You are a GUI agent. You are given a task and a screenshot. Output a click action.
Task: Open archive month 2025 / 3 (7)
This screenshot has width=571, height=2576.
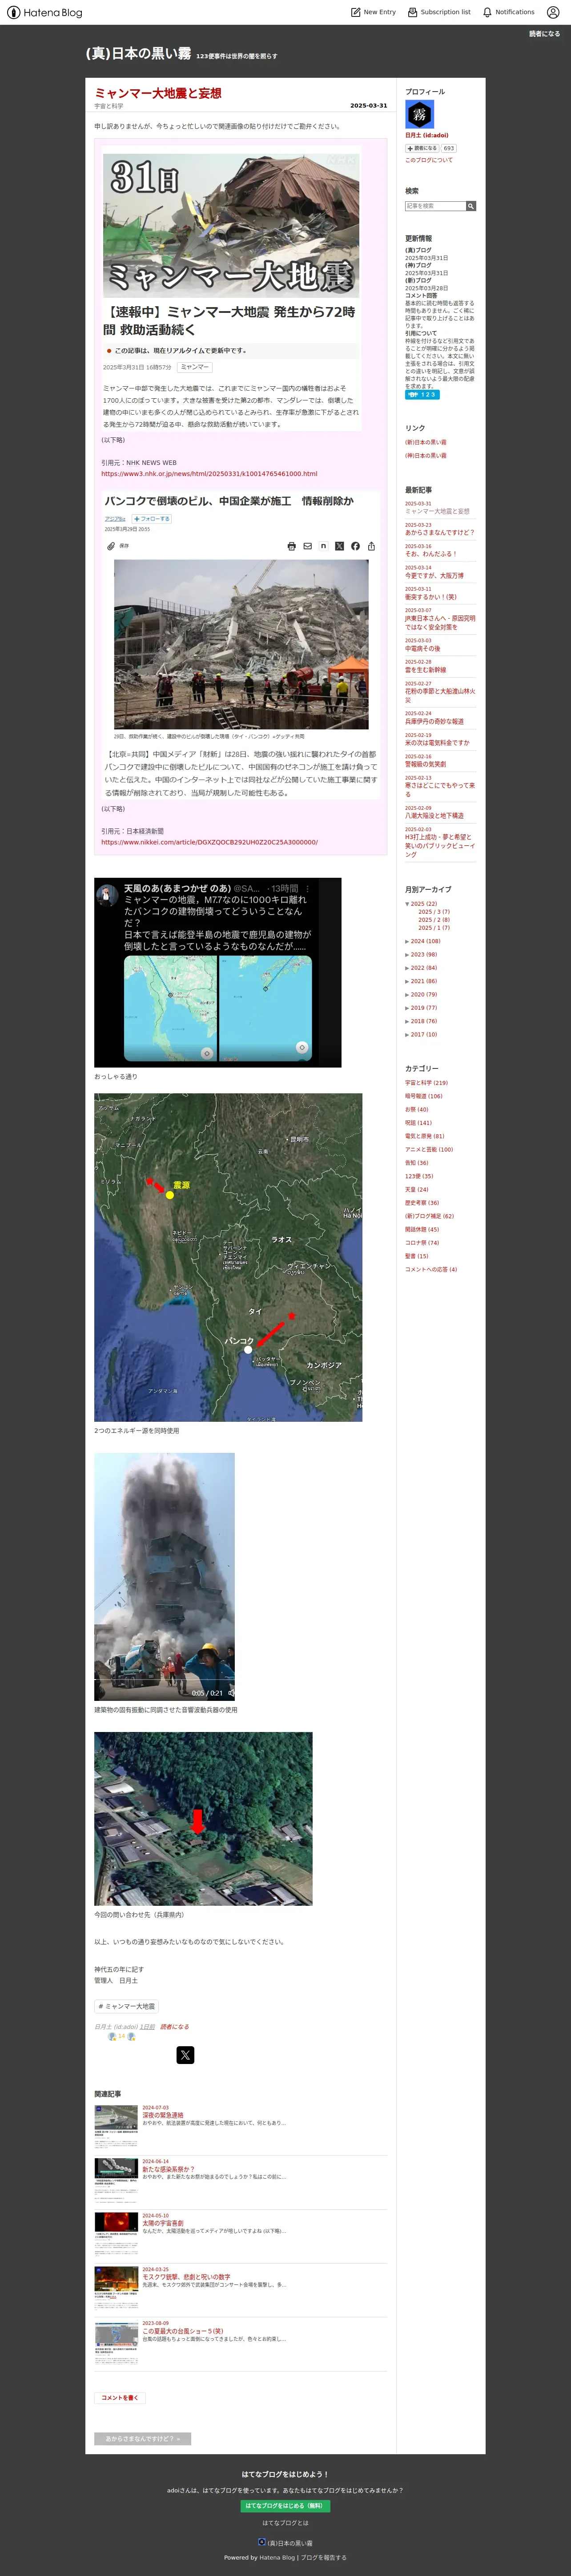pos(434,912)
